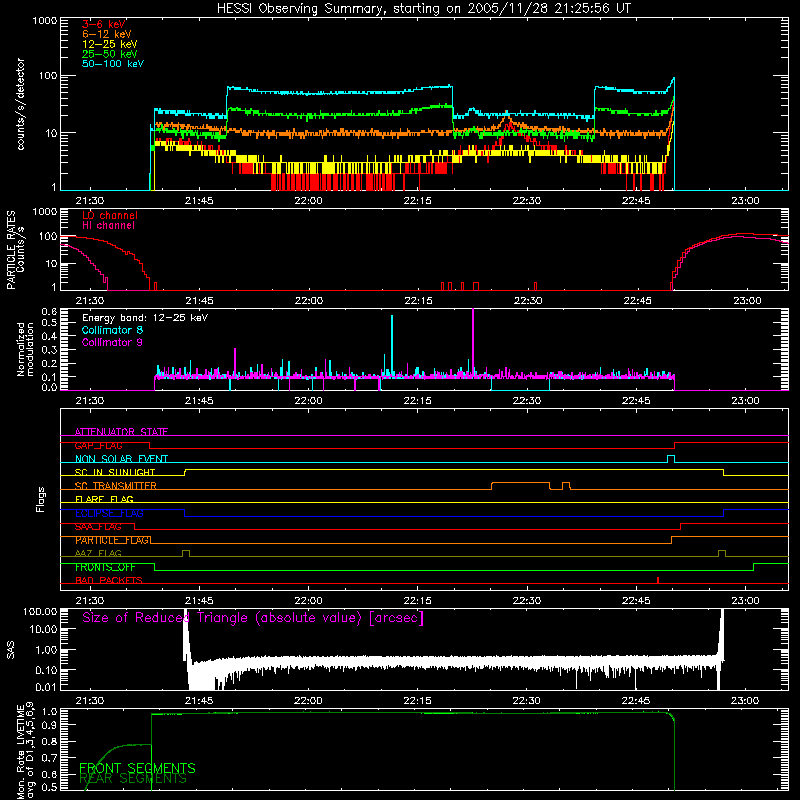
Task: Click the PARTICLE RATES axis label
Action: [11, 250]
